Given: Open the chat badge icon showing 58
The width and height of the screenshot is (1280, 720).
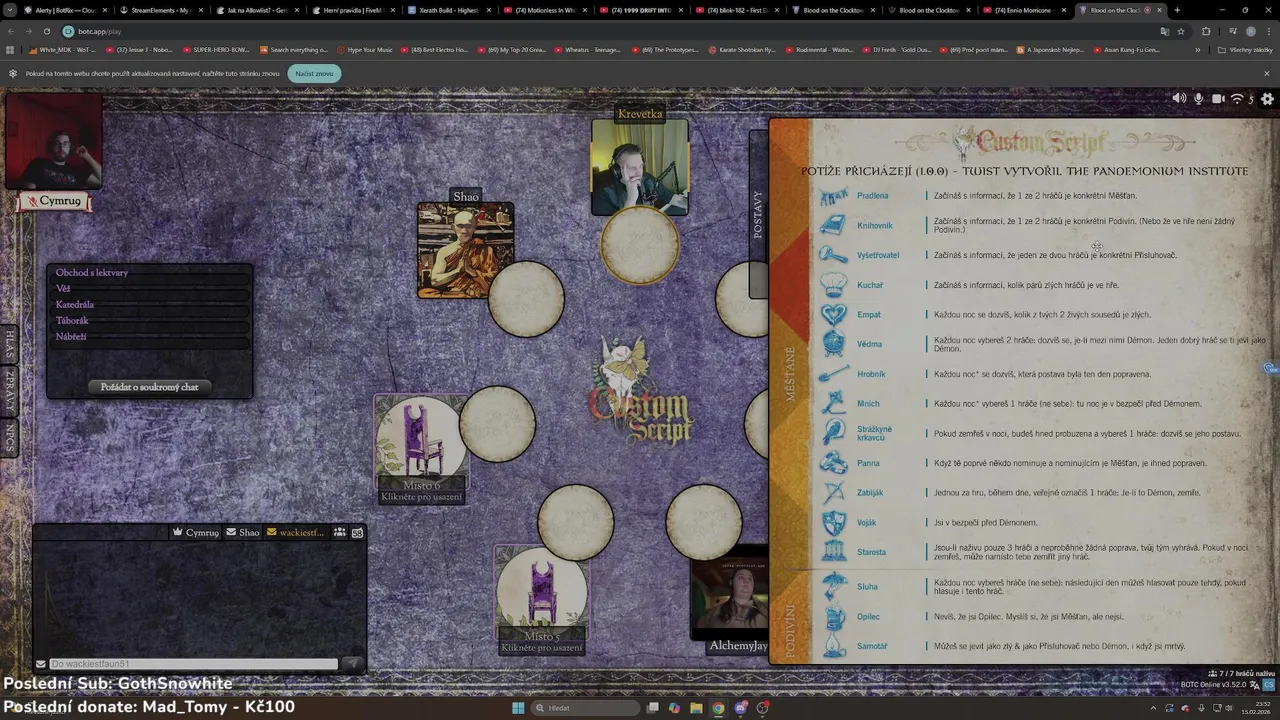Looking at the screenshot, I should click(357, 532).
